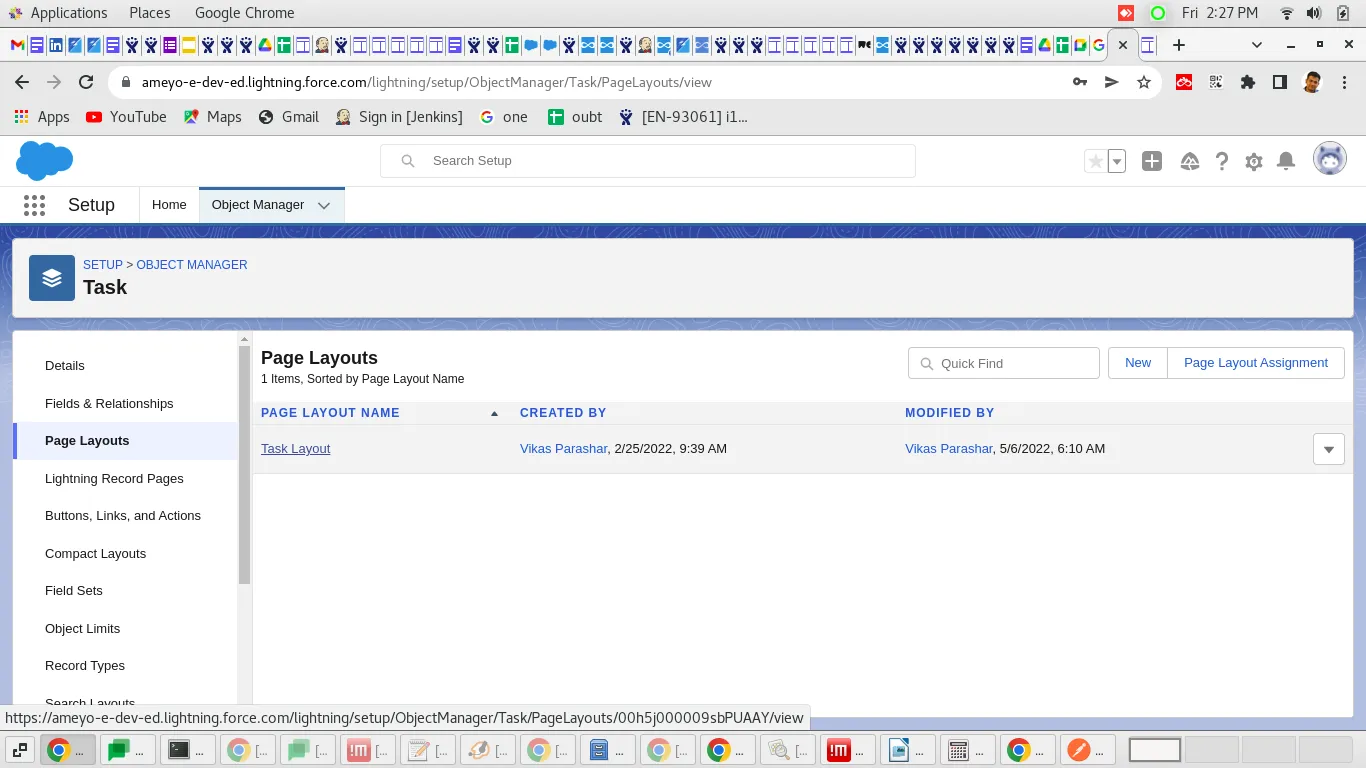Expand the favorites list dropdown arrow
Viewport: 1366px width, 768px height.
(x=1117, y=161)
